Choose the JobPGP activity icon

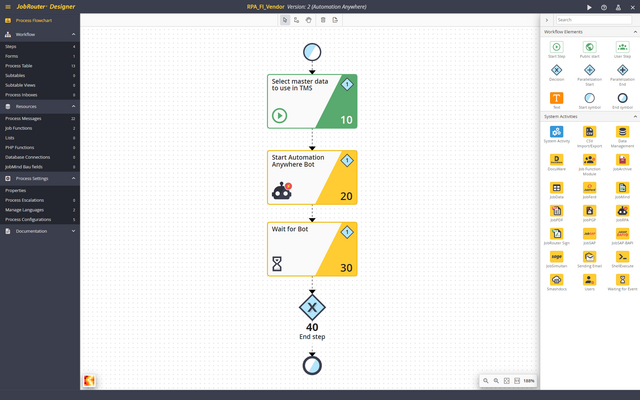[x=589, y=211]
